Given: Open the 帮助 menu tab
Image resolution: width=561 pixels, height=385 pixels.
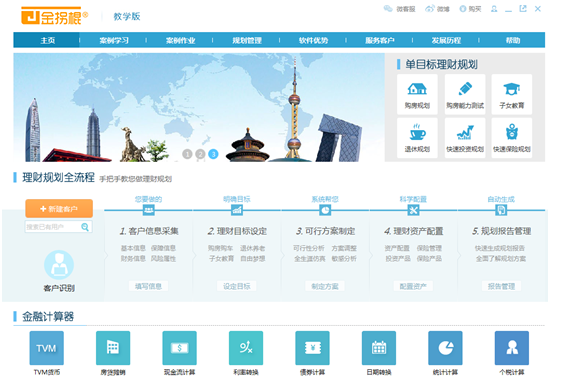Looking at the screenshot, I should (x=513, y=40).
